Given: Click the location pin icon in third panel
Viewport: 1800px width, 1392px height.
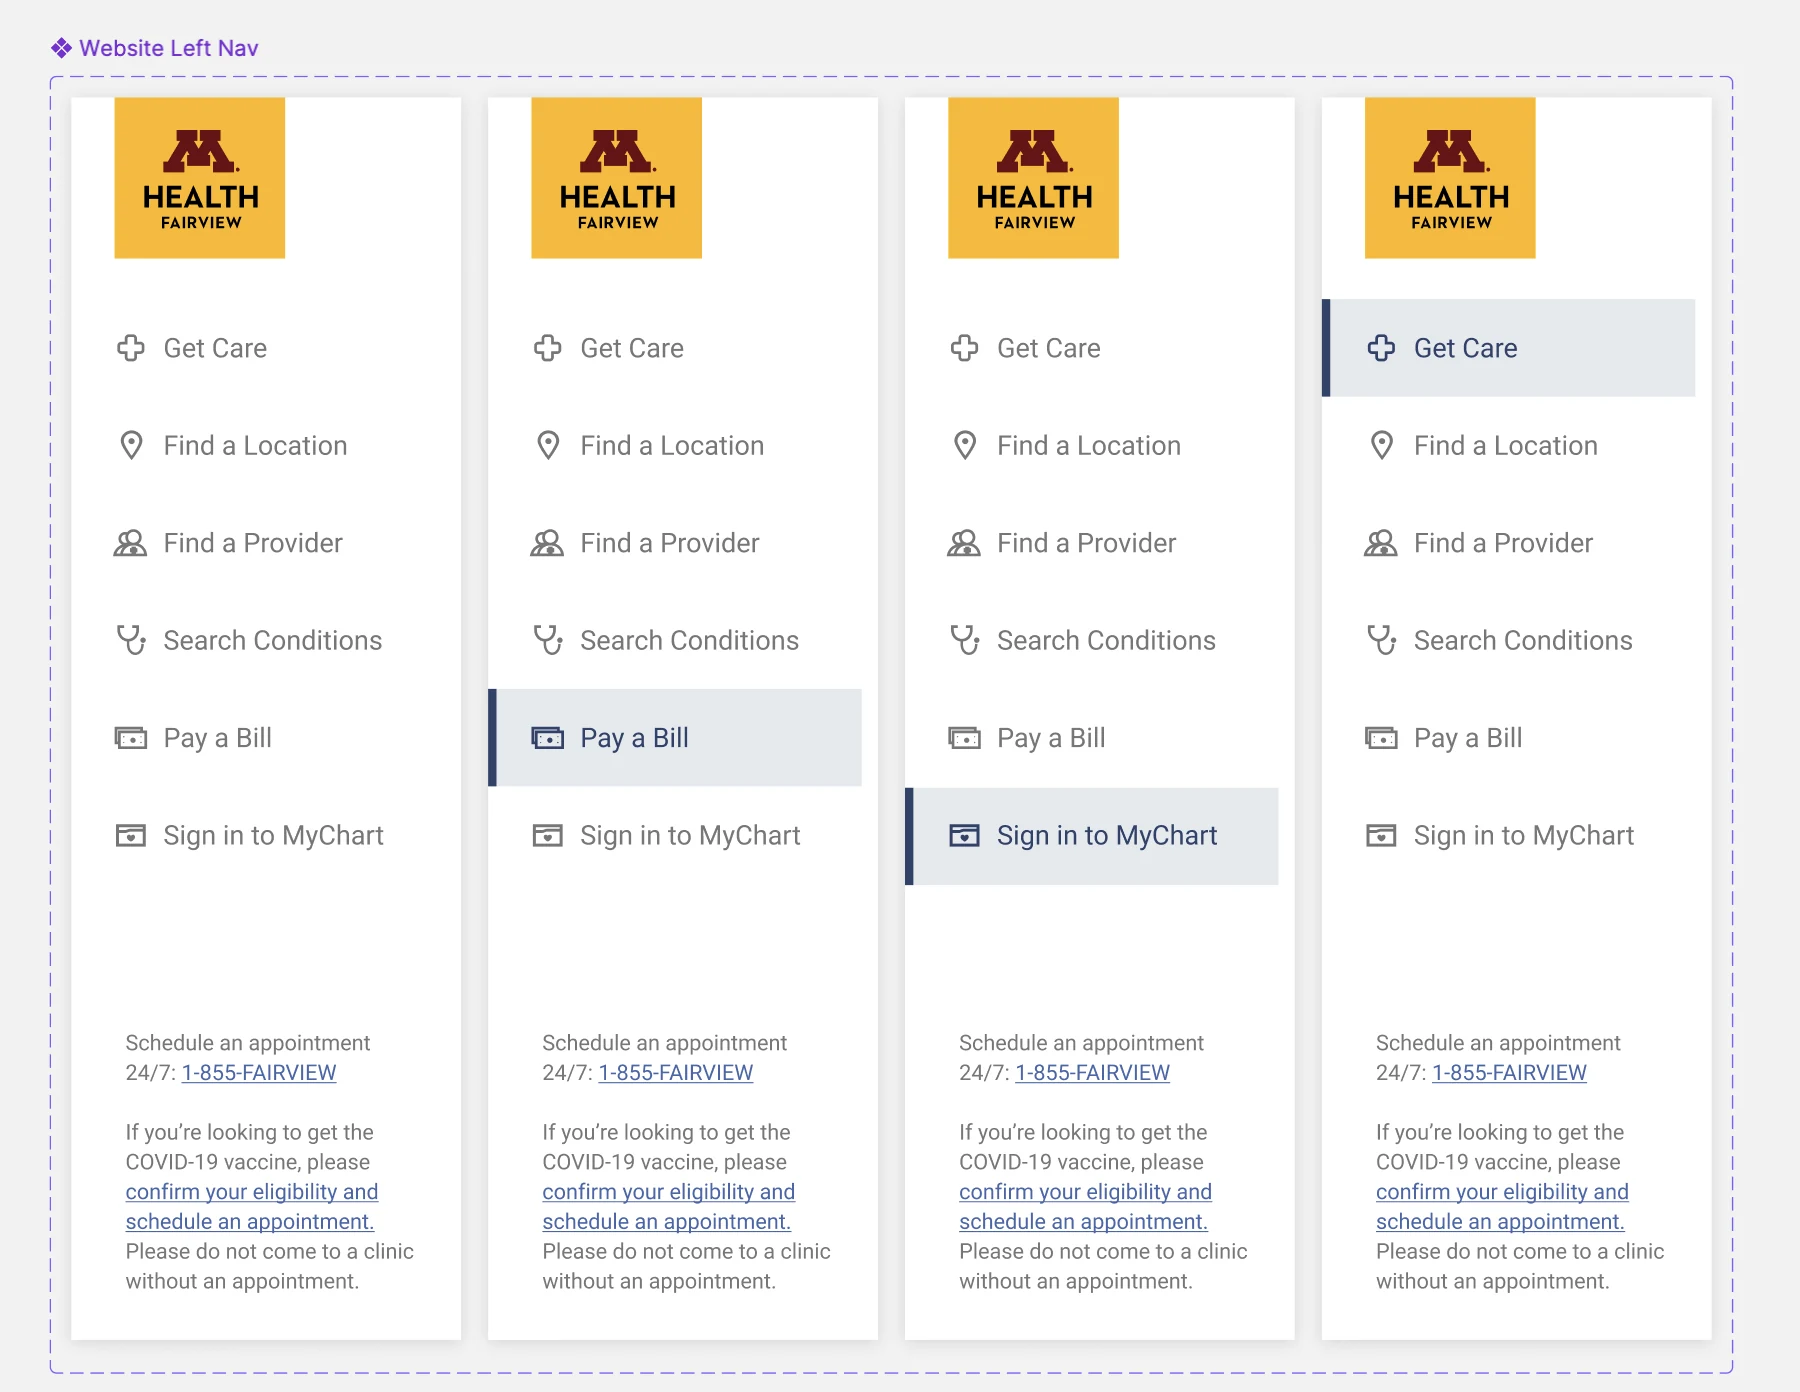Looking at the screenshot, I should 965,445.
